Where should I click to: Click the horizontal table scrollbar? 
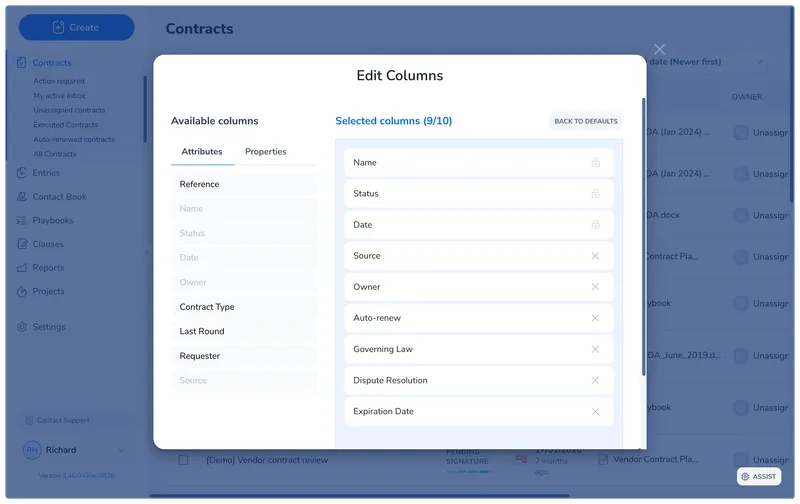(x=359, y=495)
